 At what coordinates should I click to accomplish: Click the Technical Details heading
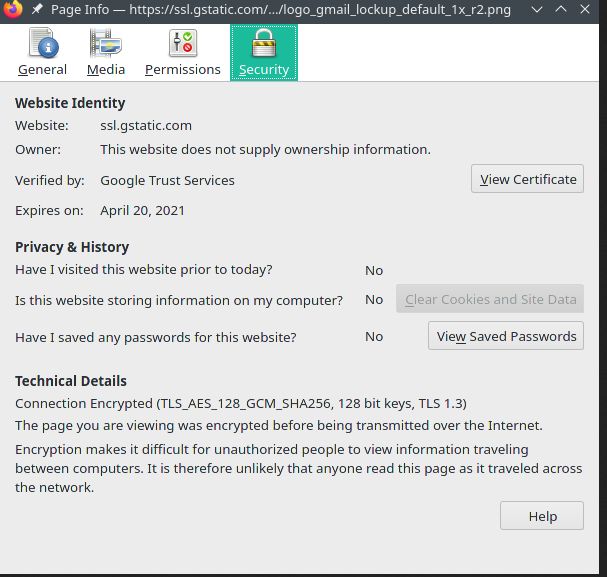71,381
